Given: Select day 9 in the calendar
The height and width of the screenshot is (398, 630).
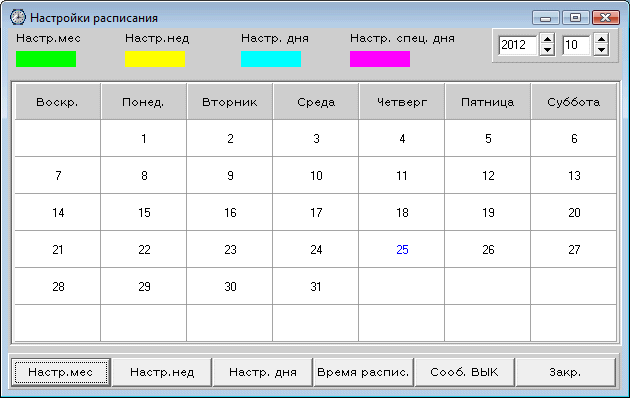Looking at the screenshot, I should 229,176.
